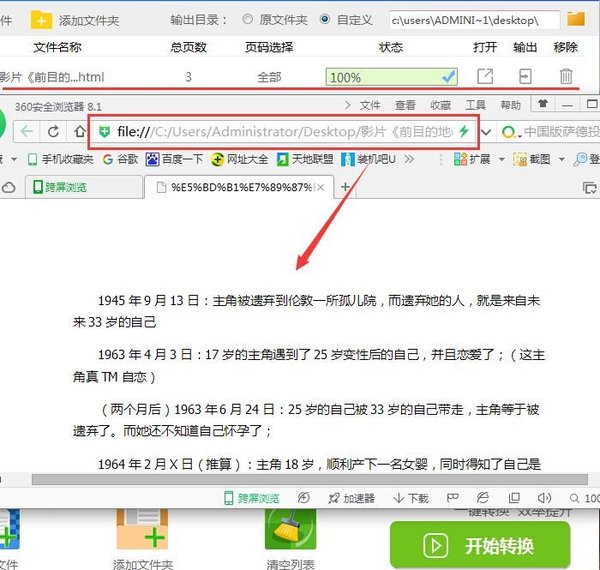
Task: Open 下载 downloads in status bar
Action: [x=411, y=498]
